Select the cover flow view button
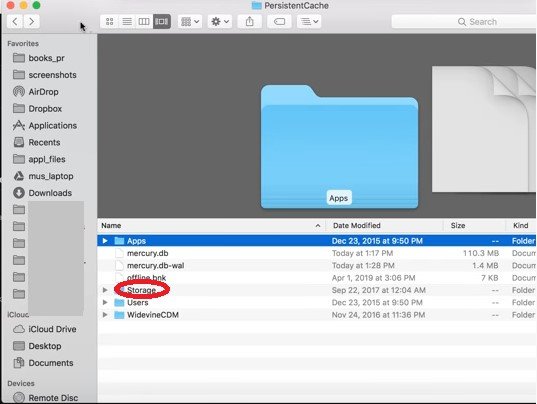Viewport: 537px width, 404px height. point(162,22)
